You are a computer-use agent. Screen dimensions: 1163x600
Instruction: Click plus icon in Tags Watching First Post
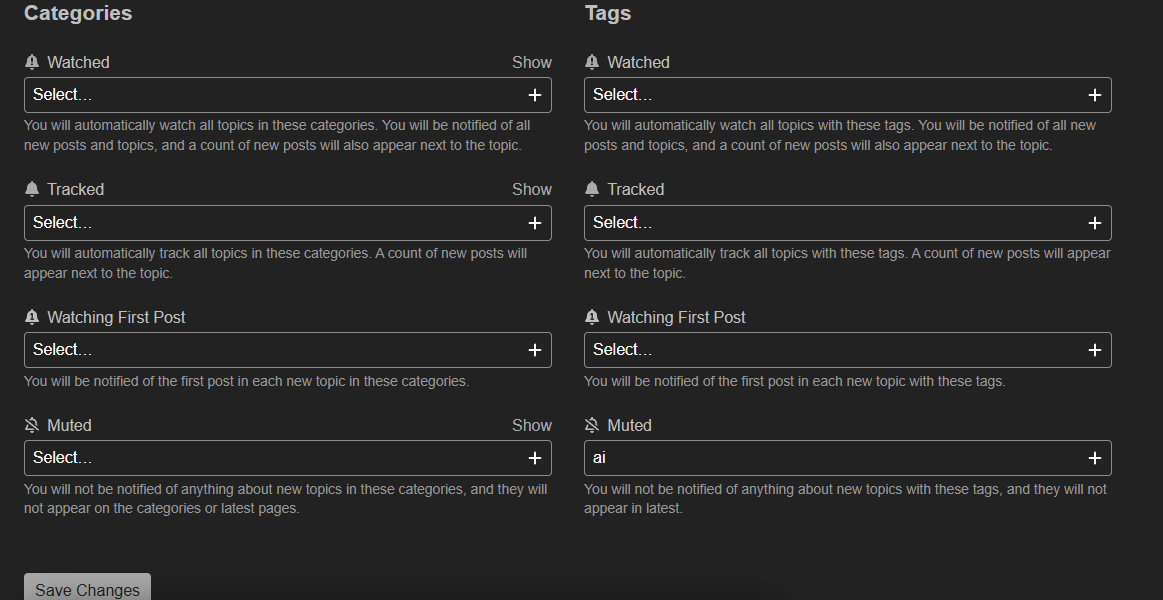point(1095,350)
